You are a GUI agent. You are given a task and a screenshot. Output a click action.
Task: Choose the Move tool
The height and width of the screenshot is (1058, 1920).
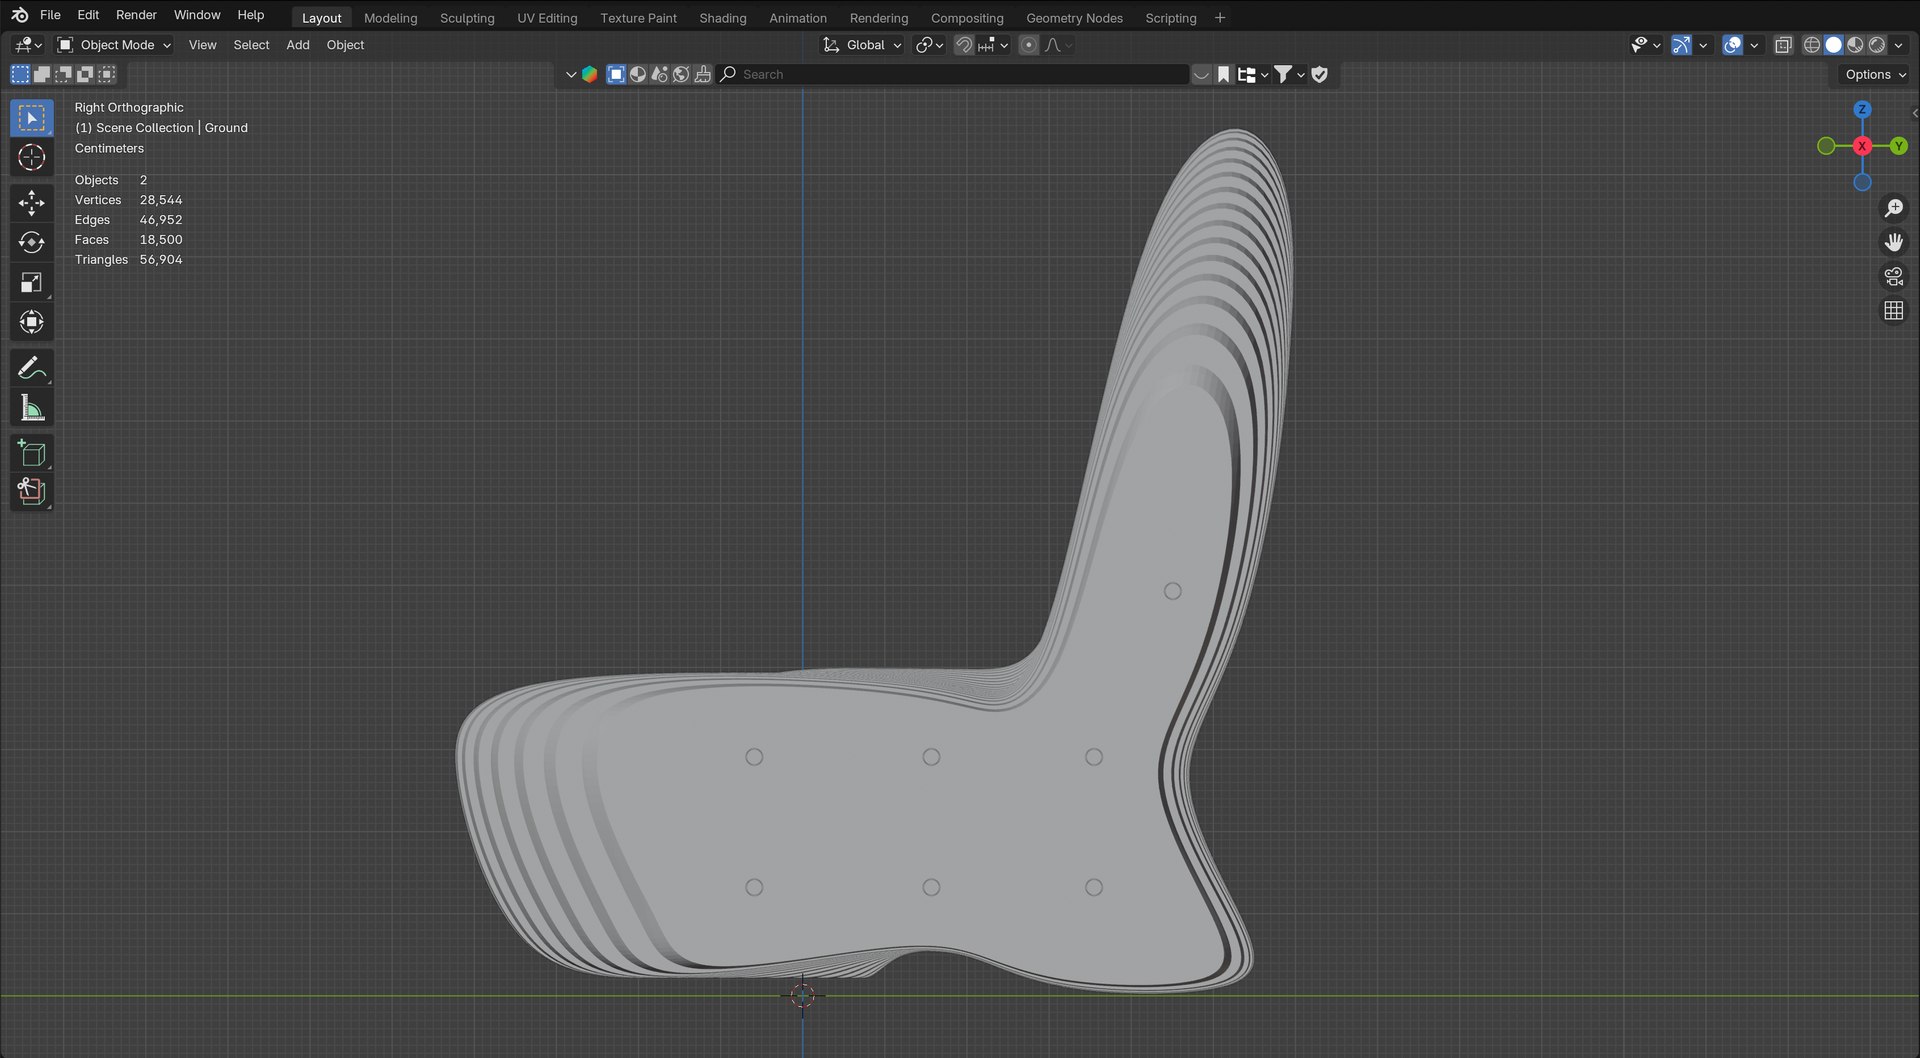point(32,203)
